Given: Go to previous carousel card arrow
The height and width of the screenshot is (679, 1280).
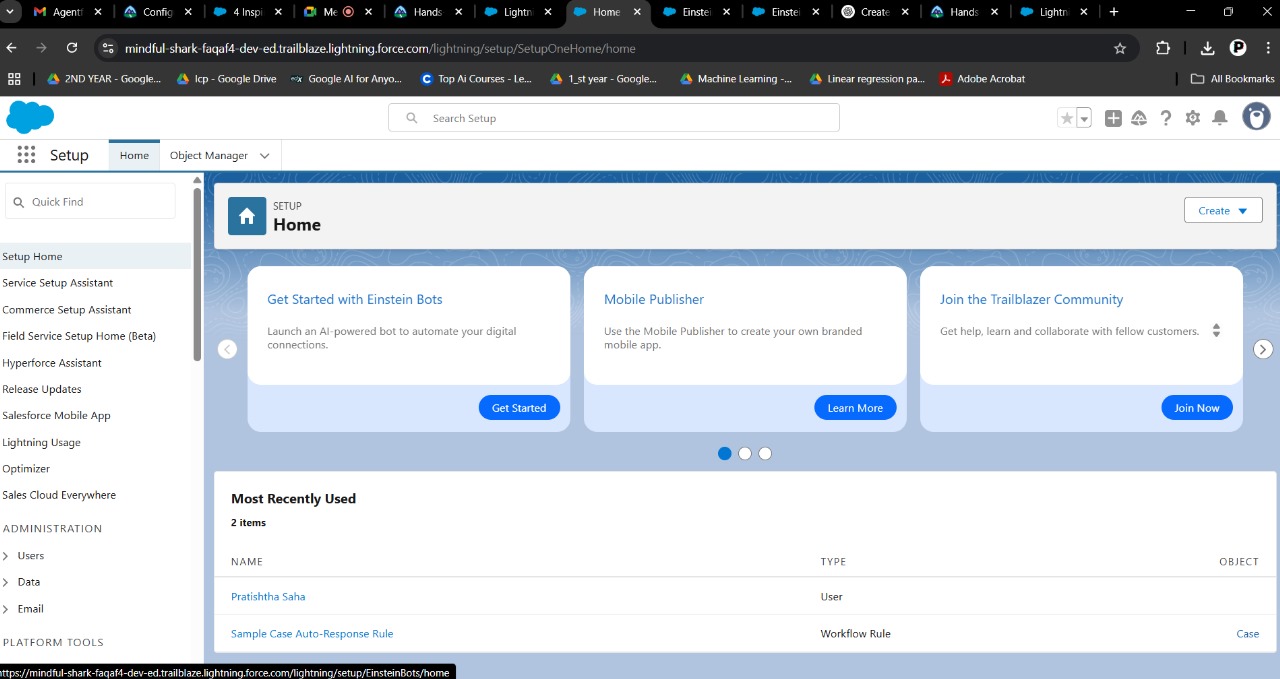Looking at the screenshot, I should click(227, 349).
